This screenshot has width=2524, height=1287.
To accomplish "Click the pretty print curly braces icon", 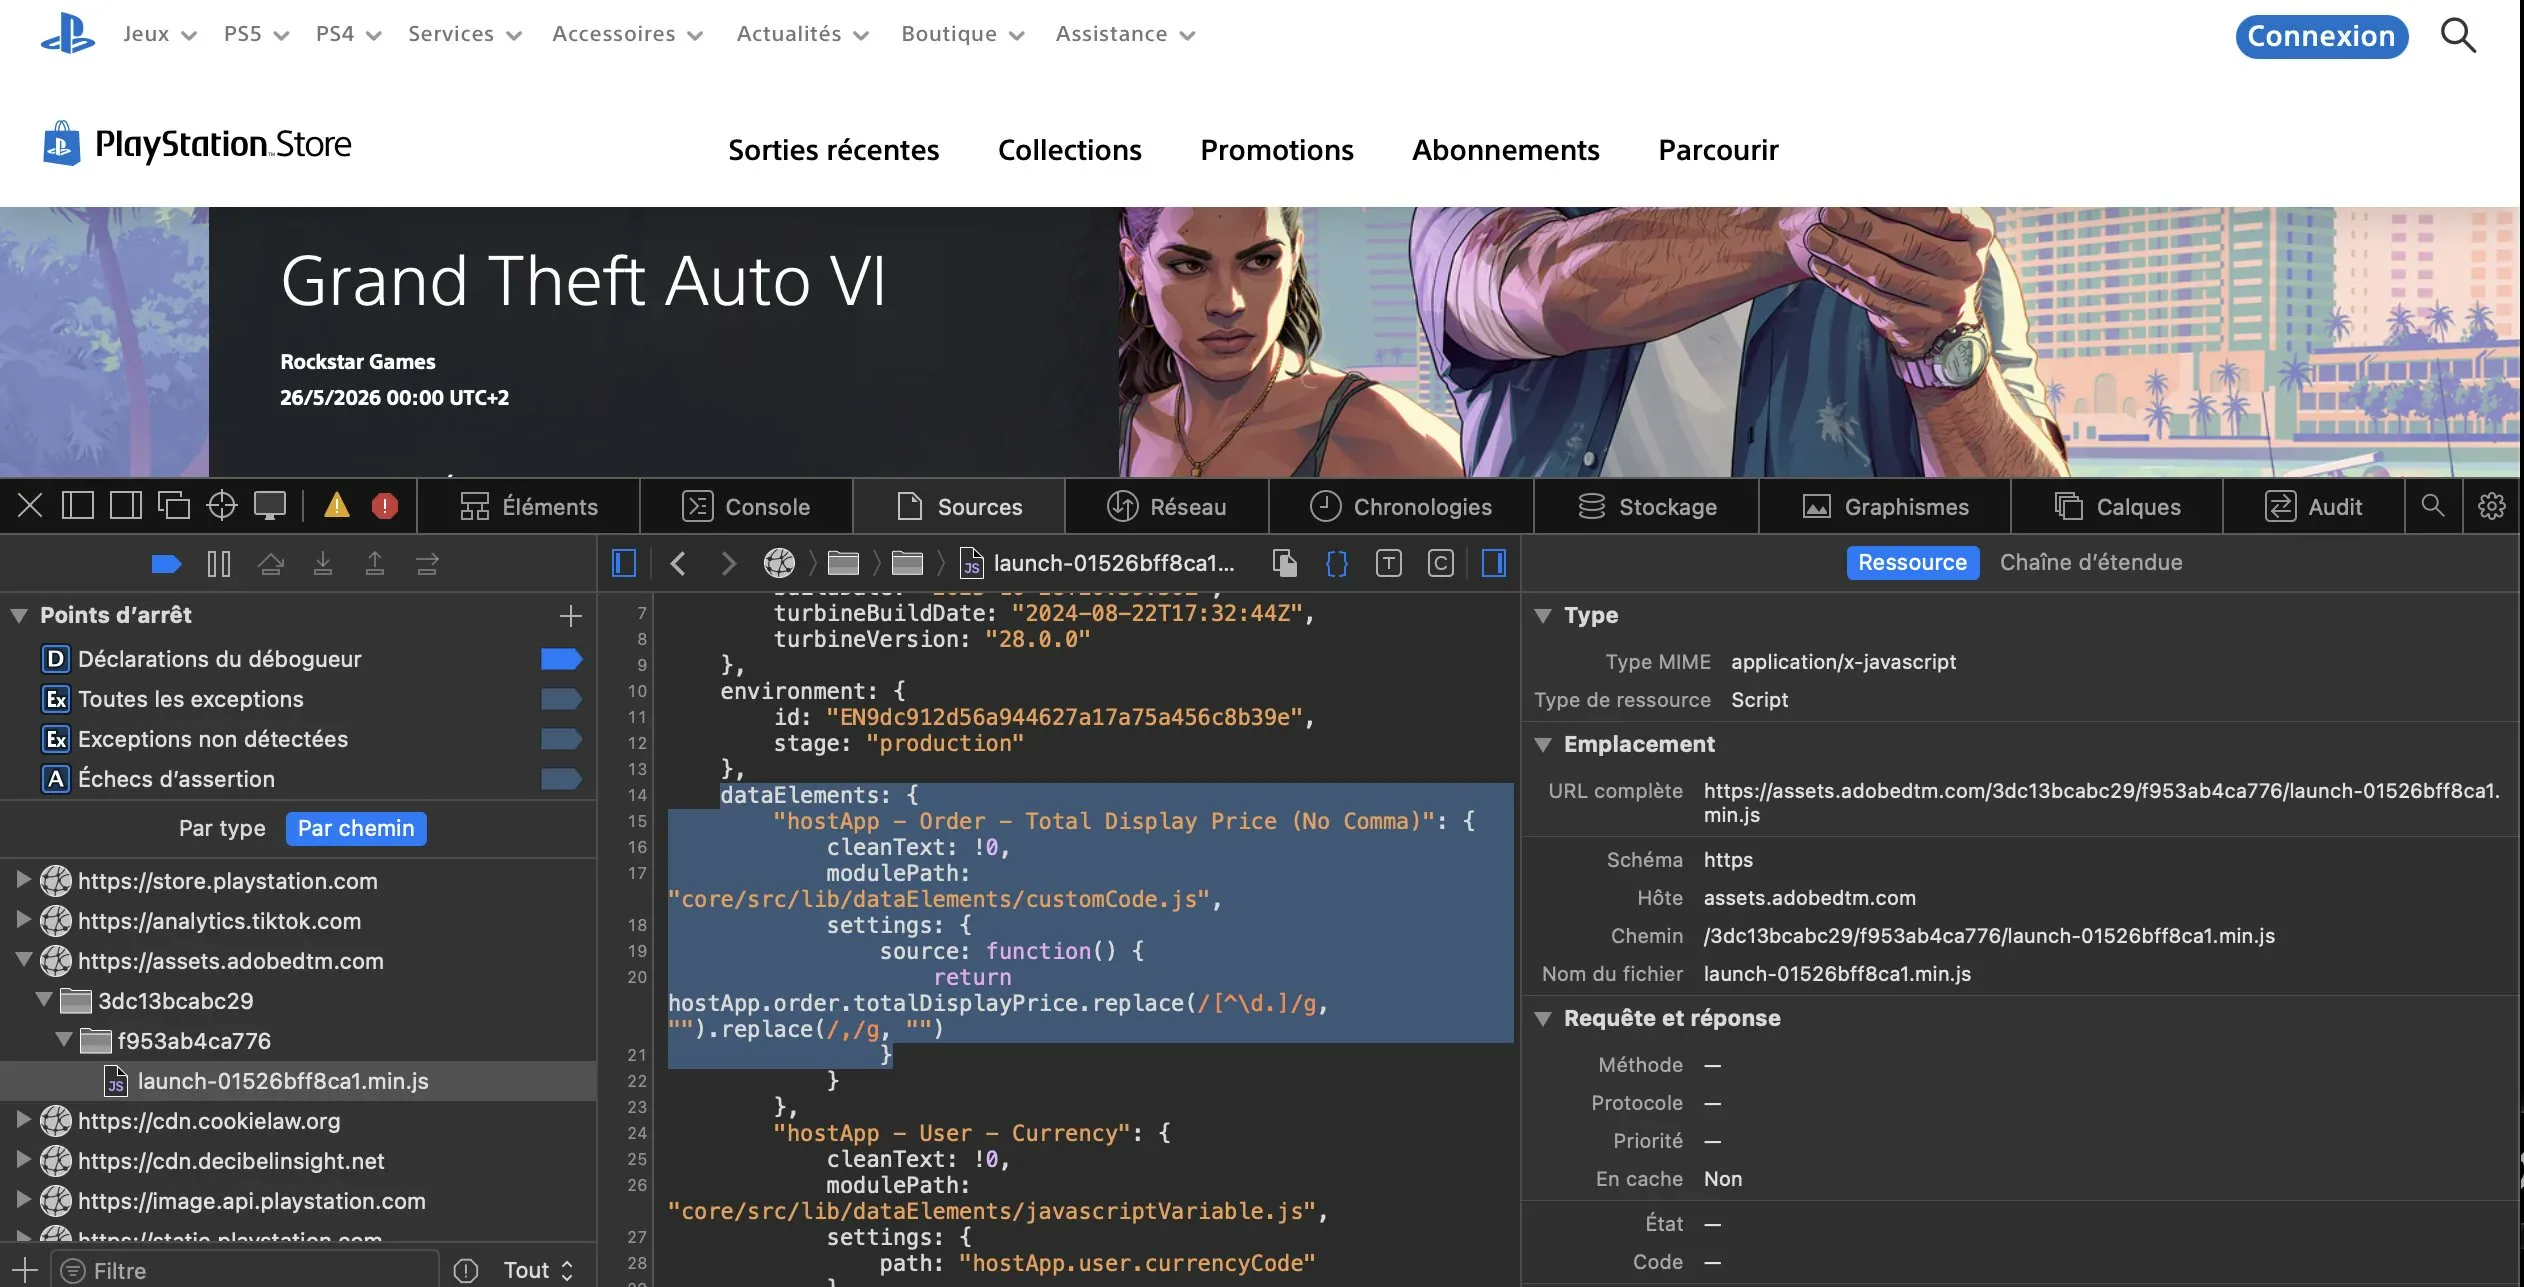I will coord(1336,564).
